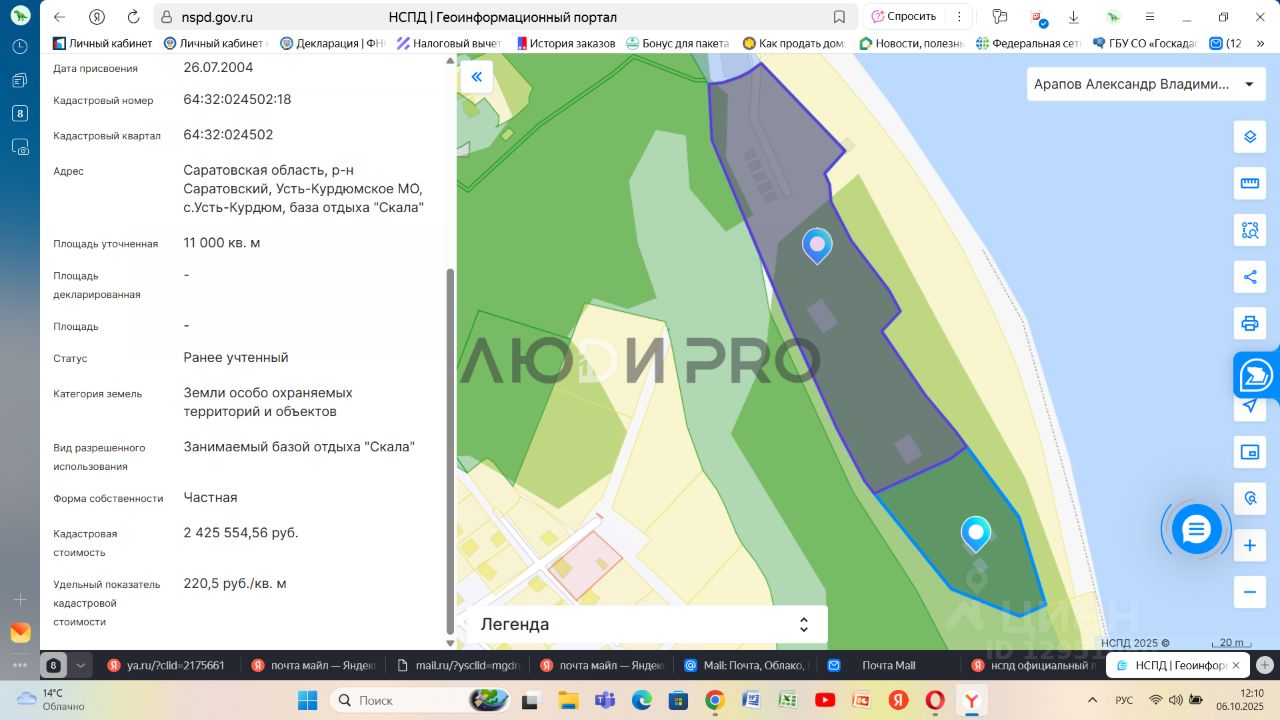Share the current map view
The image size is (1280, 720).
(x=1250, y=277)
